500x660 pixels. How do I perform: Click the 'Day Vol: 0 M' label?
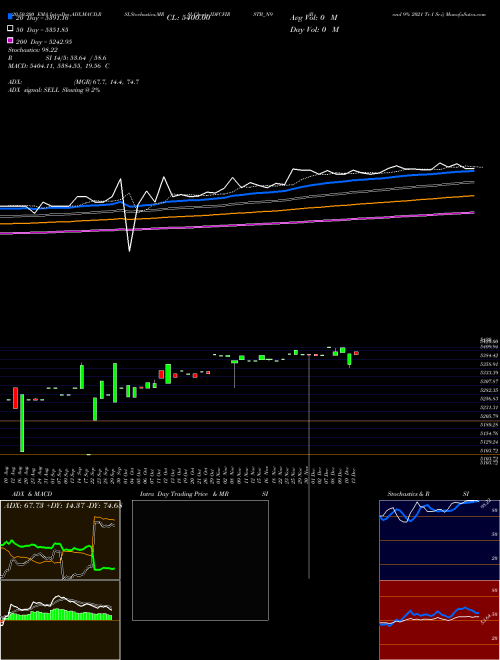[314, 30]
